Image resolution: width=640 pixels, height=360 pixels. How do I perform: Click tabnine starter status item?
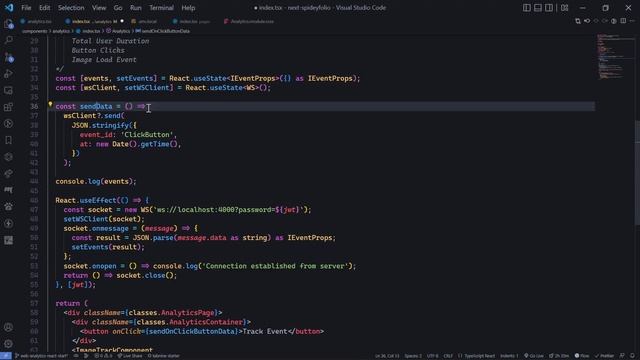tap(164, 356)
